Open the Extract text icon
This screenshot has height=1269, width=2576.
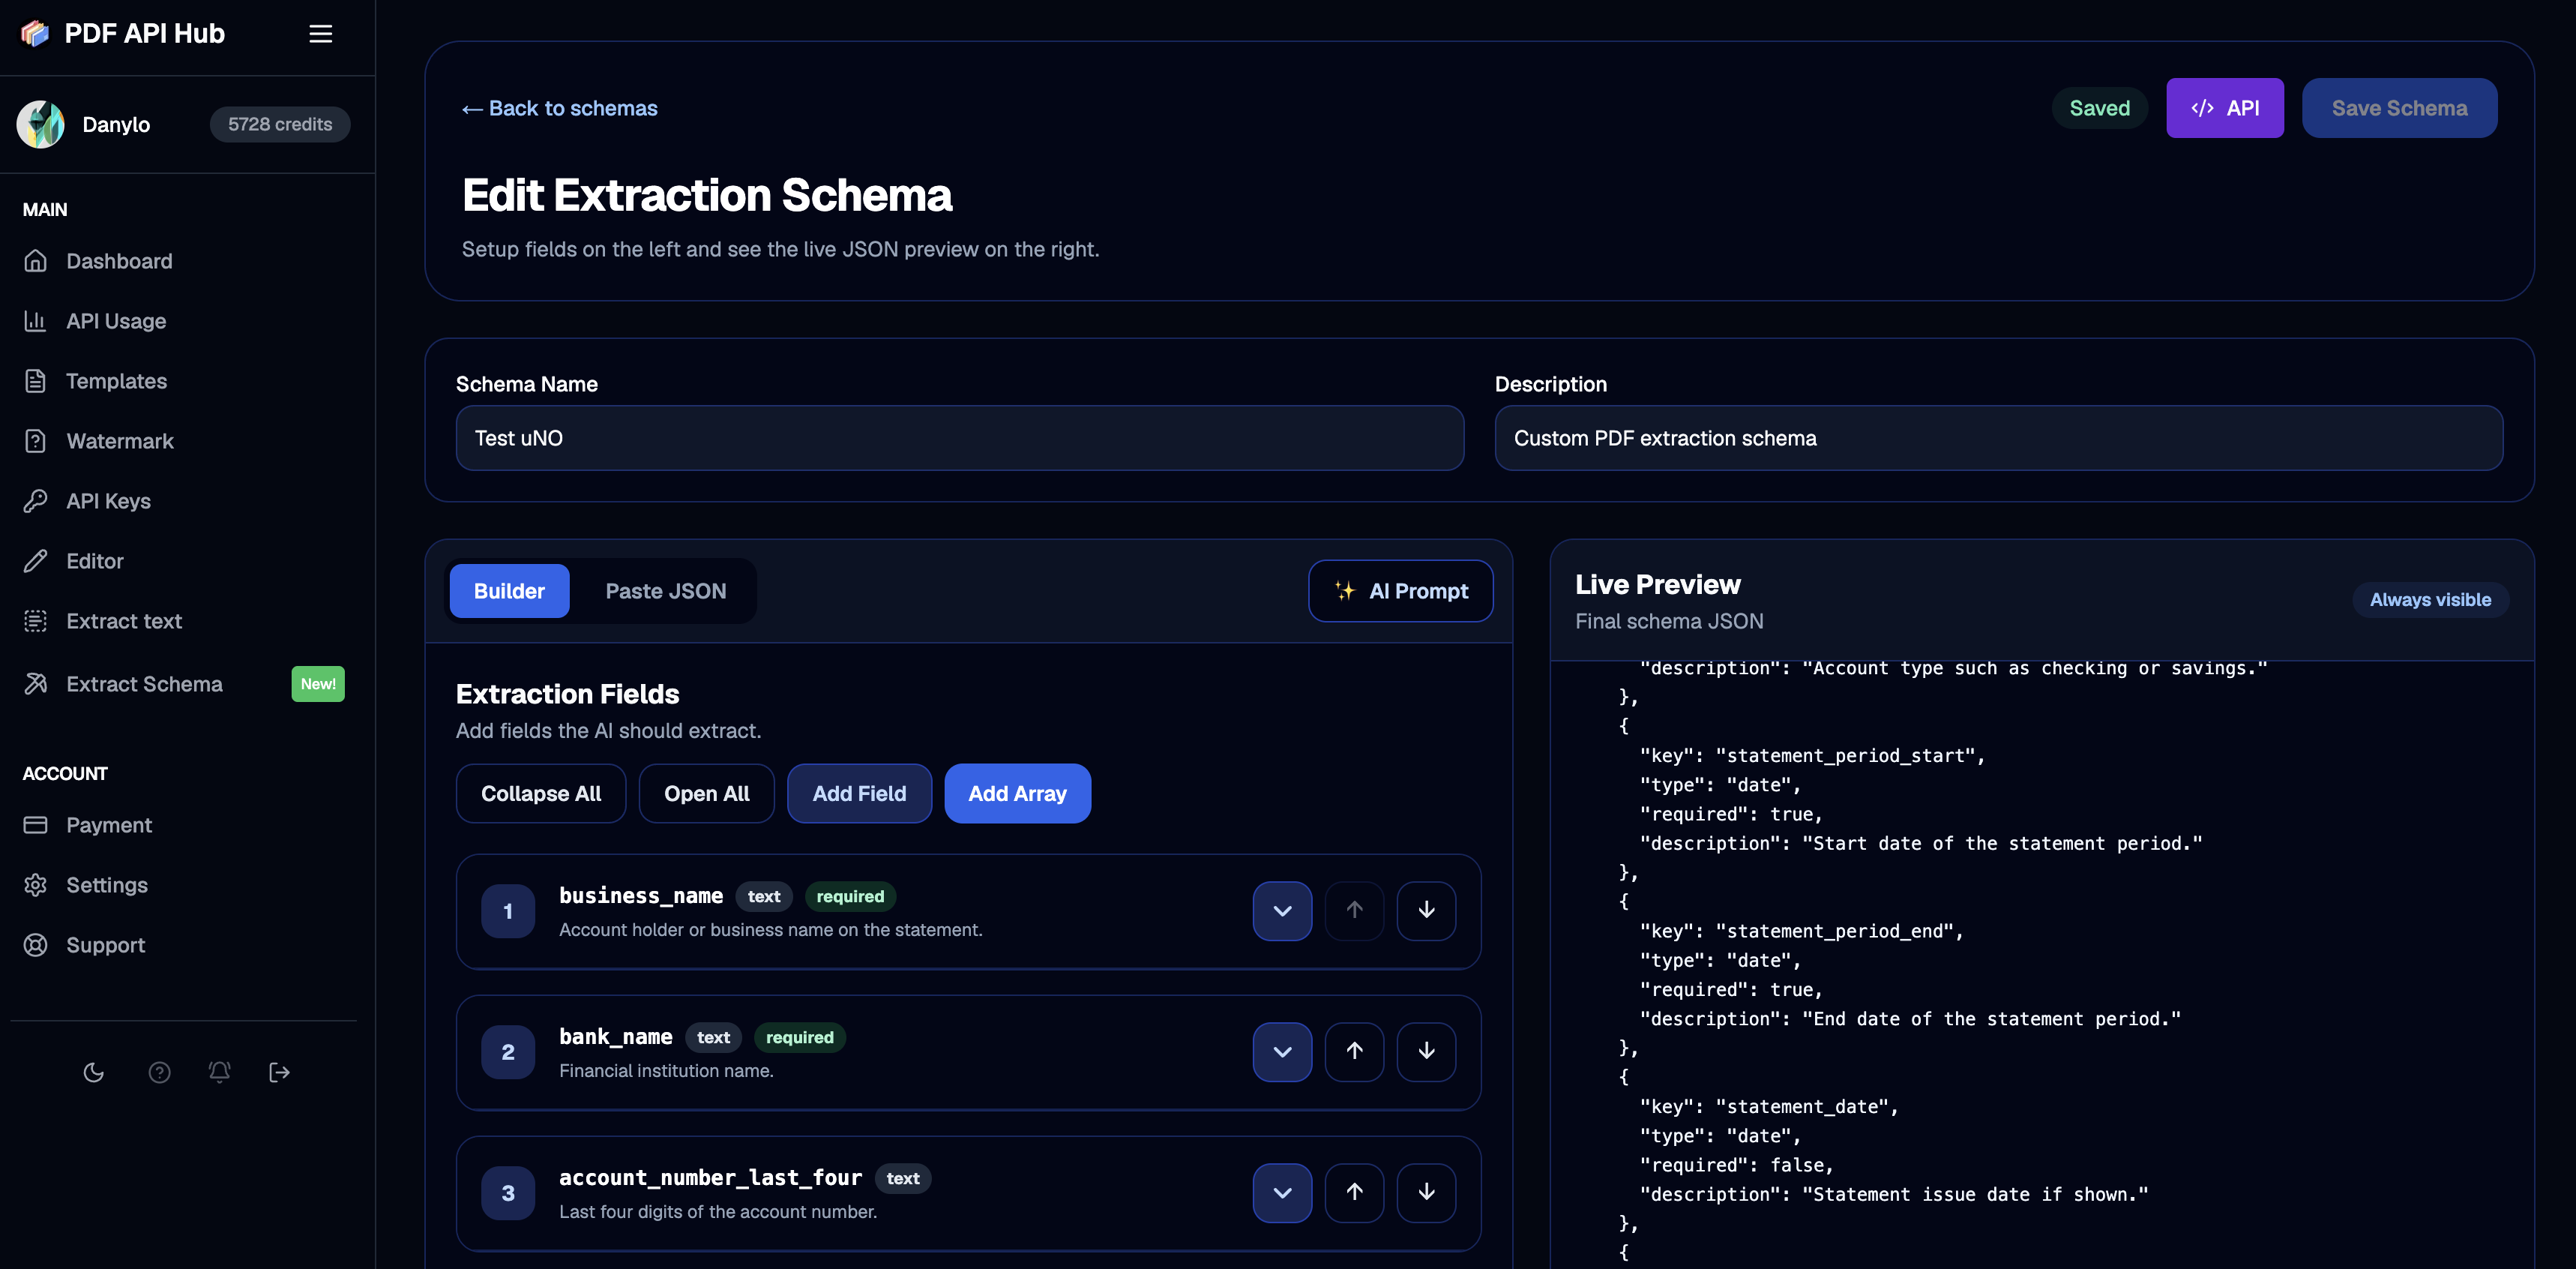36,621
